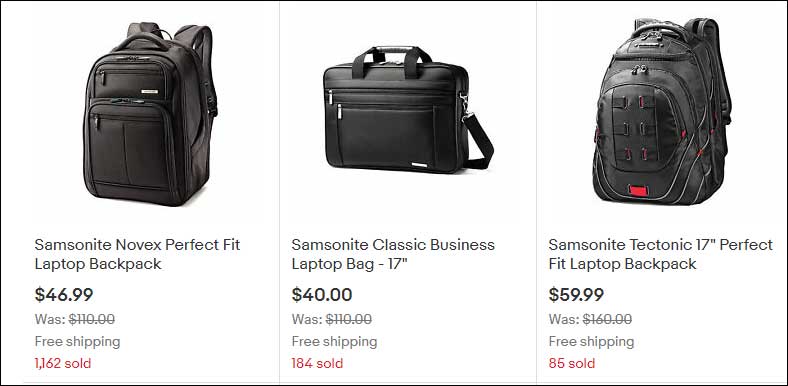Click Free shipping under the Classic Business bag
Image resolution: width=788 pixels, height=386 pixels.
334,342
